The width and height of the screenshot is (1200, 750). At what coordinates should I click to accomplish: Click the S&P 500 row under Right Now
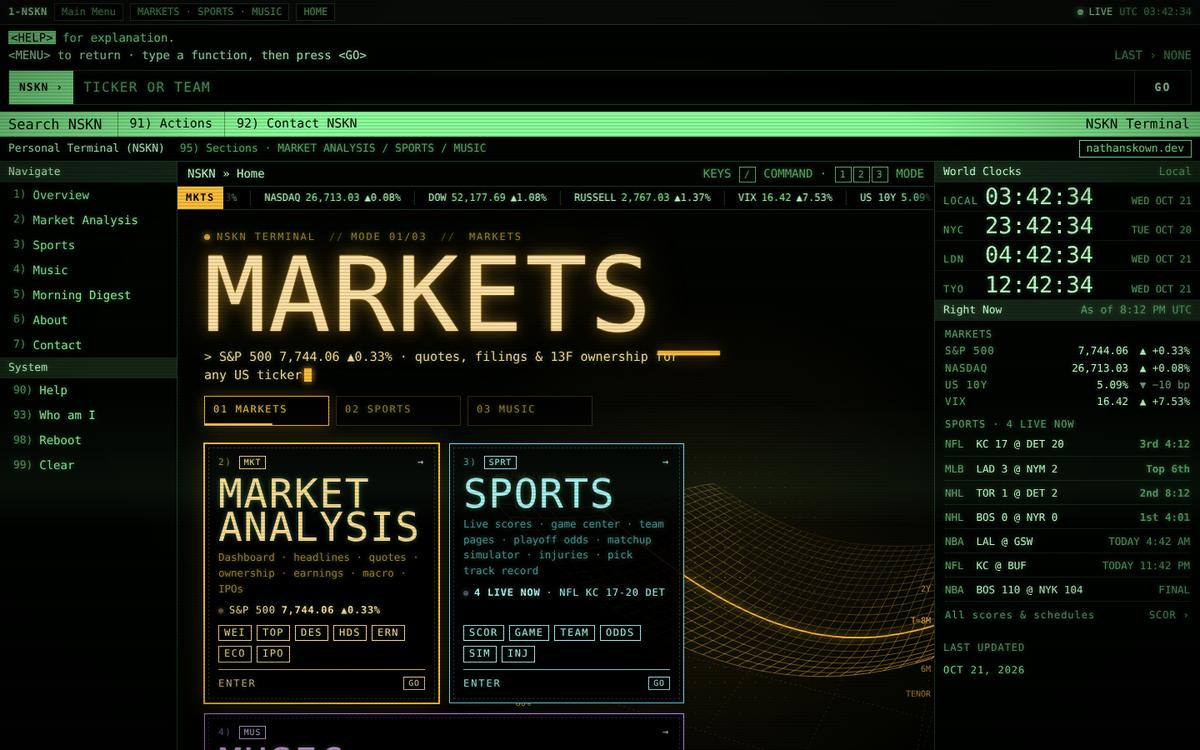click(1067, 351)
